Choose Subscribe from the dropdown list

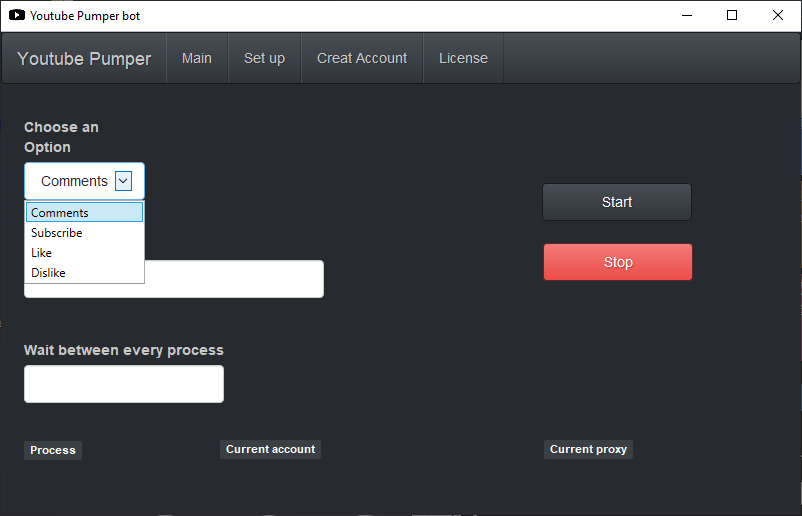coord(84,233)
